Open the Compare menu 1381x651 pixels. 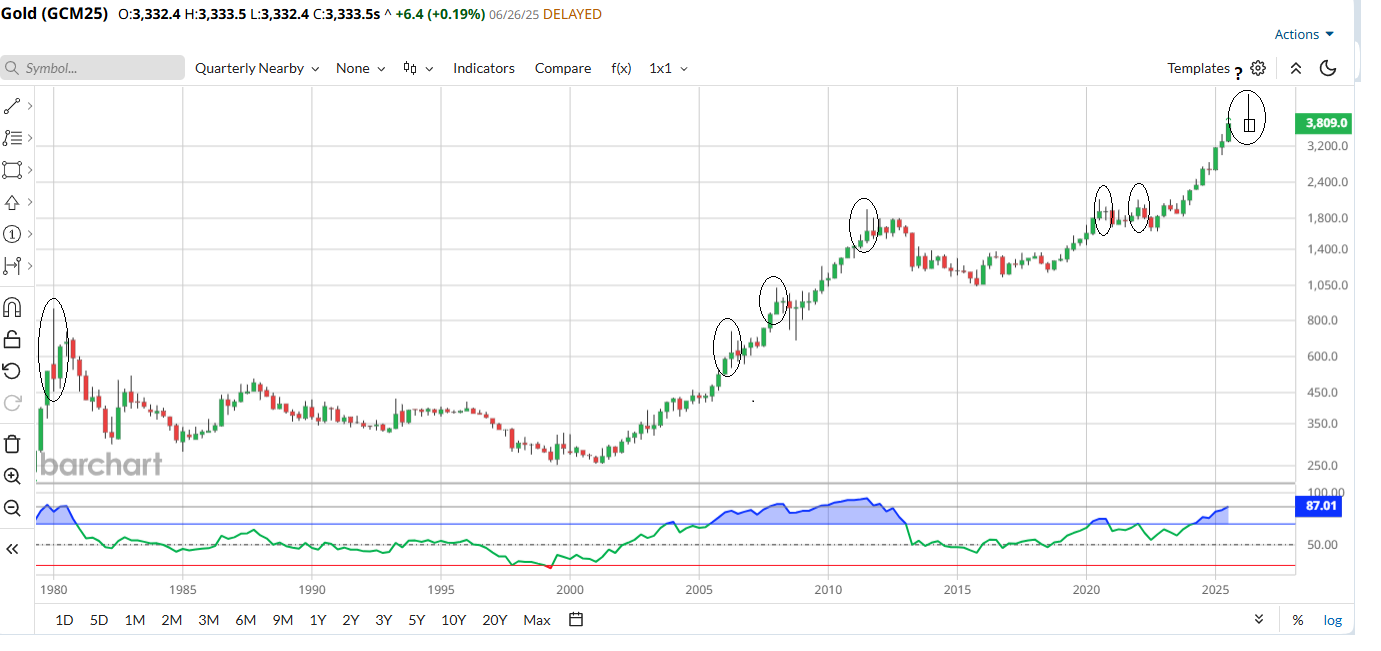(x=563, y=68)
